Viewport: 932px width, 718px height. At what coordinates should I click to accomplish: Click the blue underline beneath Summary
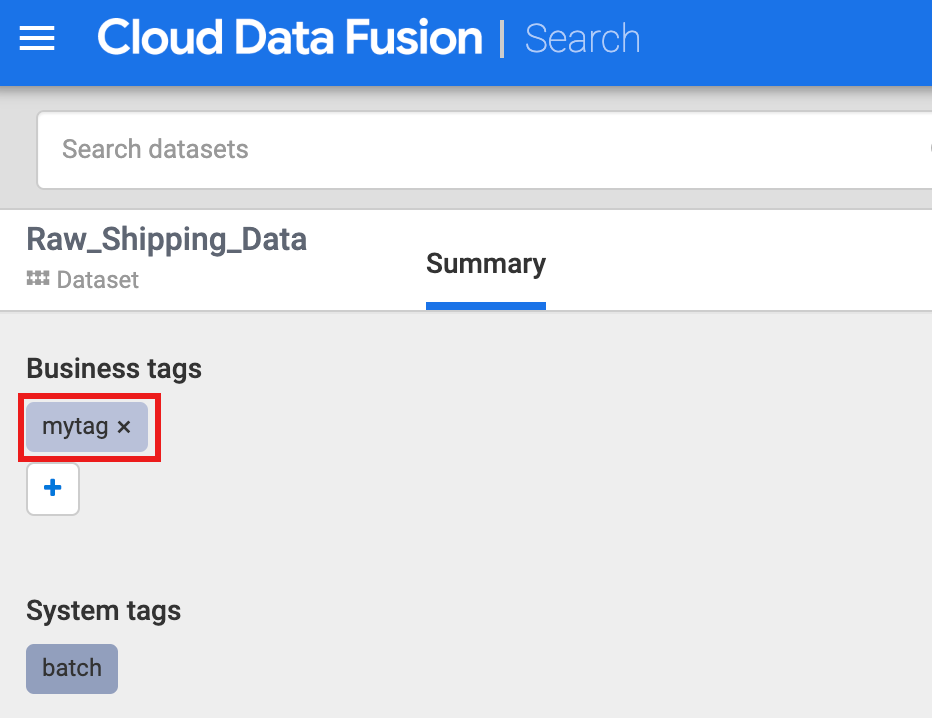pyautogui.click(x=486, y=306)
